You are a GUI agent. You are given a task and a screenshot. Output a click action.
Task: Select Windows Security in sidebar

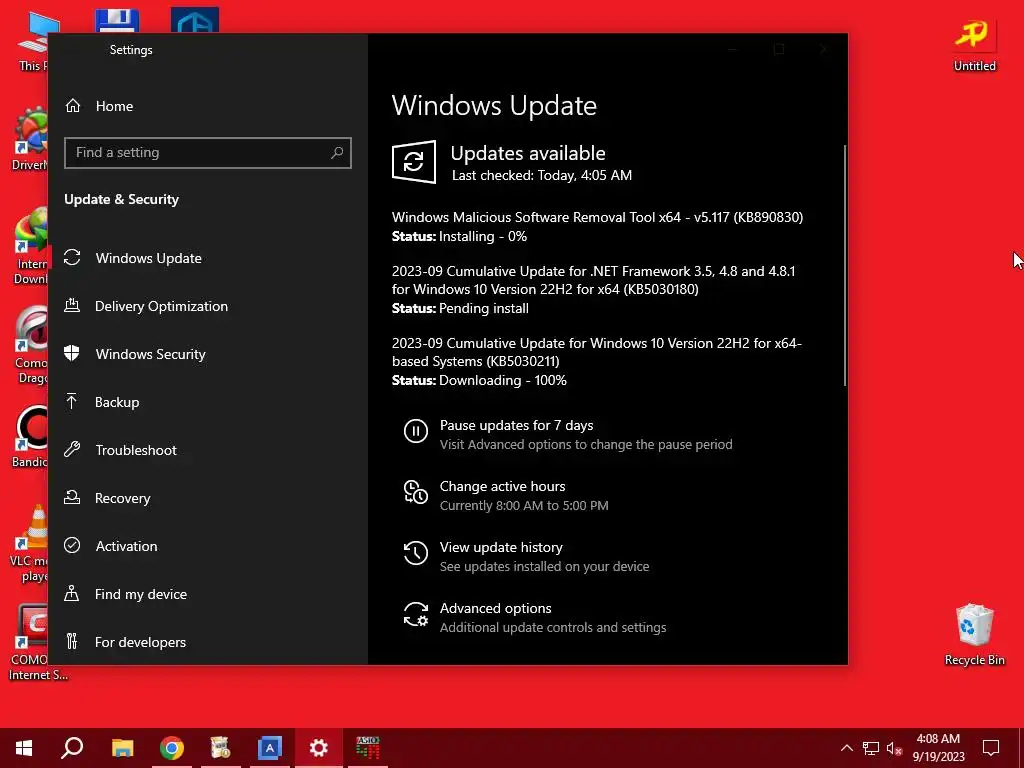(x=208, y=354)
